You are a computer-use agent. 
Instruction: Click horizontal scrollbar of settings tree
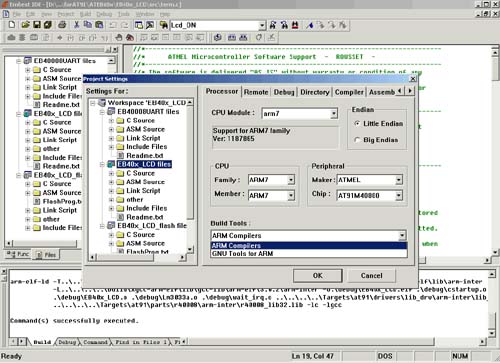[137, 257]
